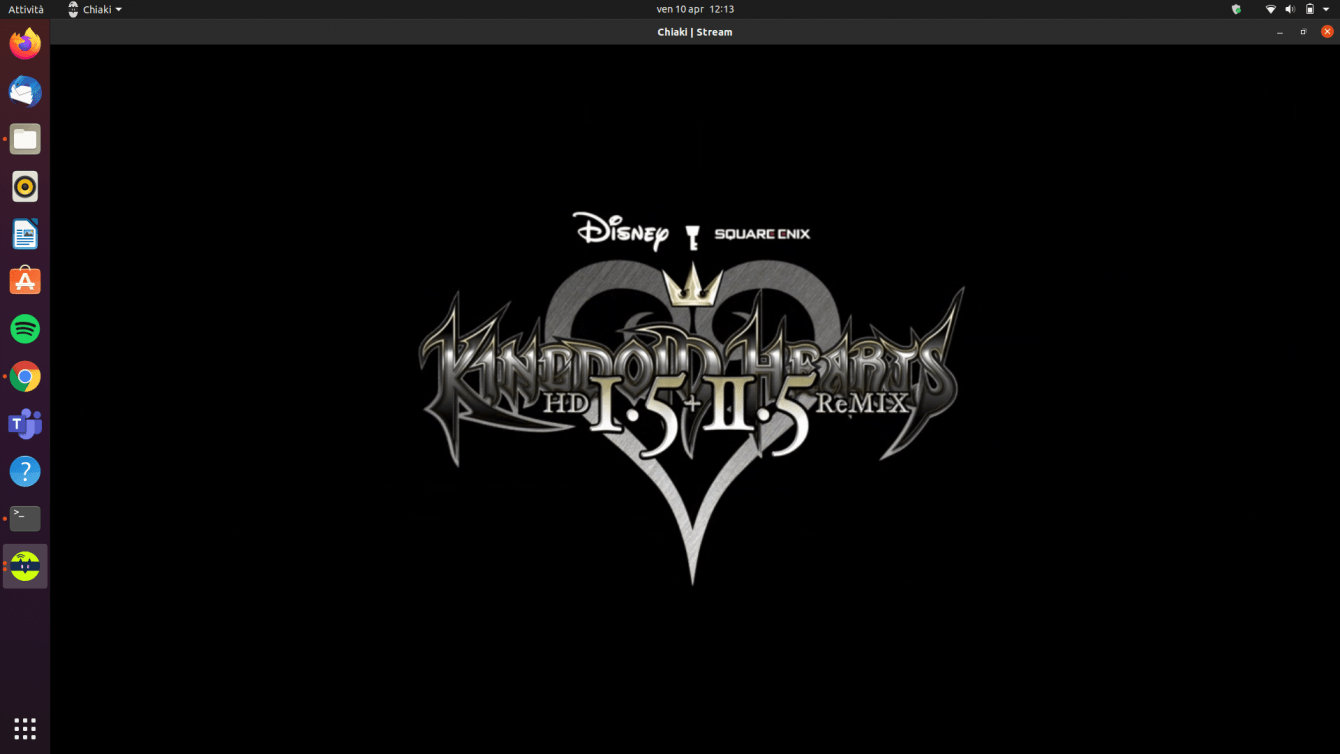Viewport: 1340px width, 754px height.
Task: Restore the Chiaki Stream window size
Action: (1303, 32)
